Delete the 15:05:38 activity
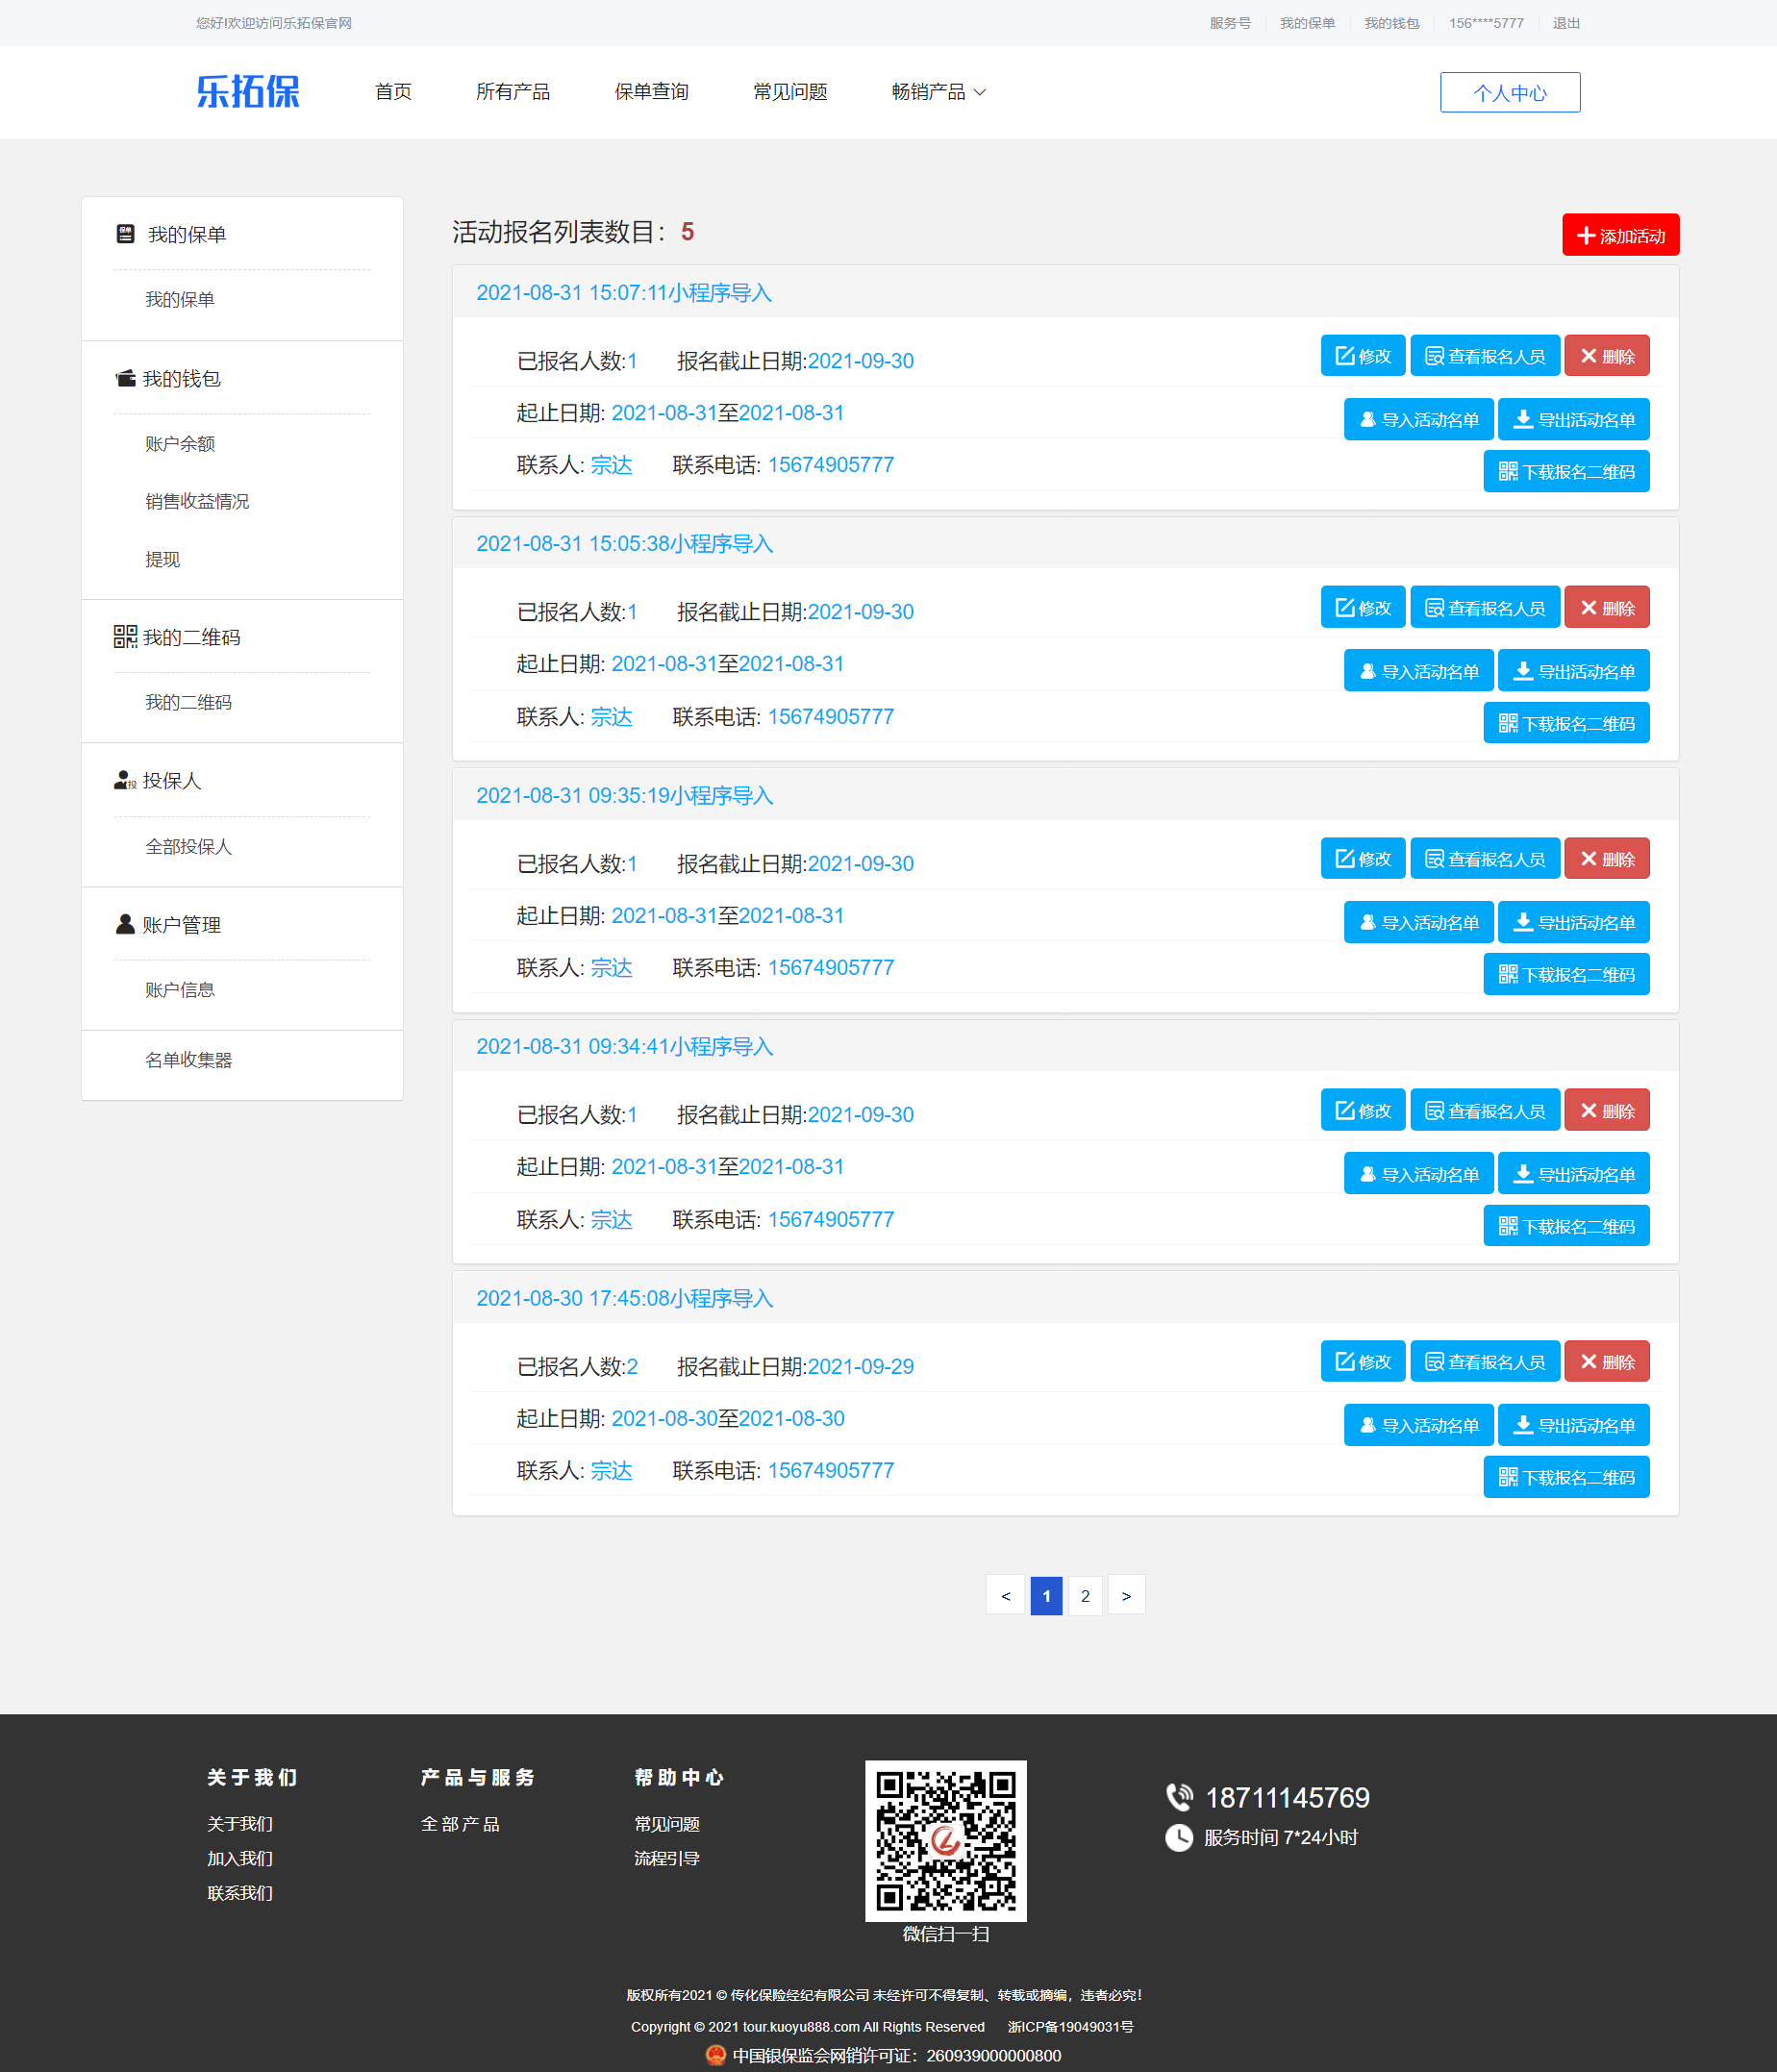Viewport: 1777px width, 2072px height. click(1607, 607)
